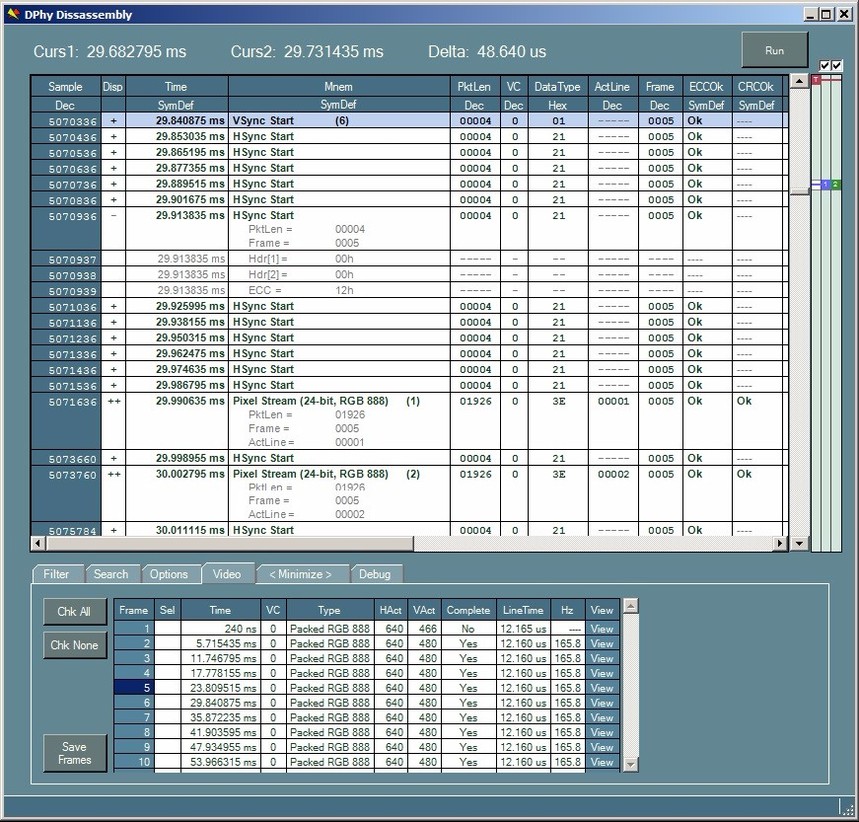Viewport: 859px width, 822px height.
Task: Click View for frame 10
Action: 602,762
